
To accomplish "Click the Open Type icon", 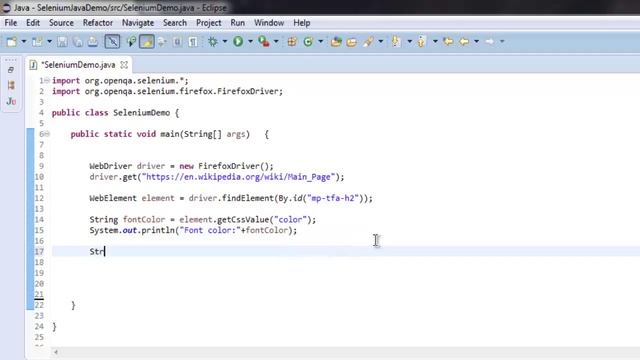I will (336, 41).
